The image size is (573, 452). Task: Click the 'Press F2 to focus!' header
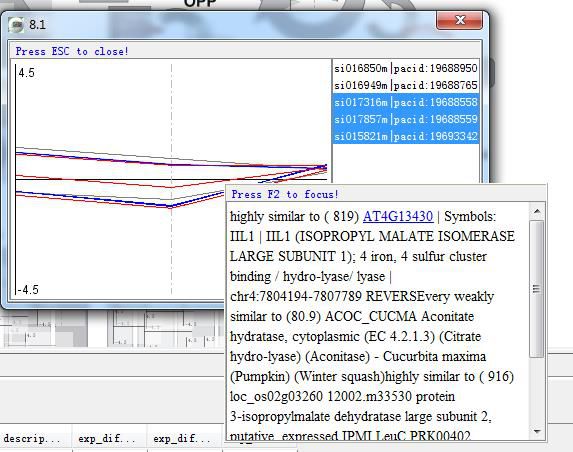(285, 194)
